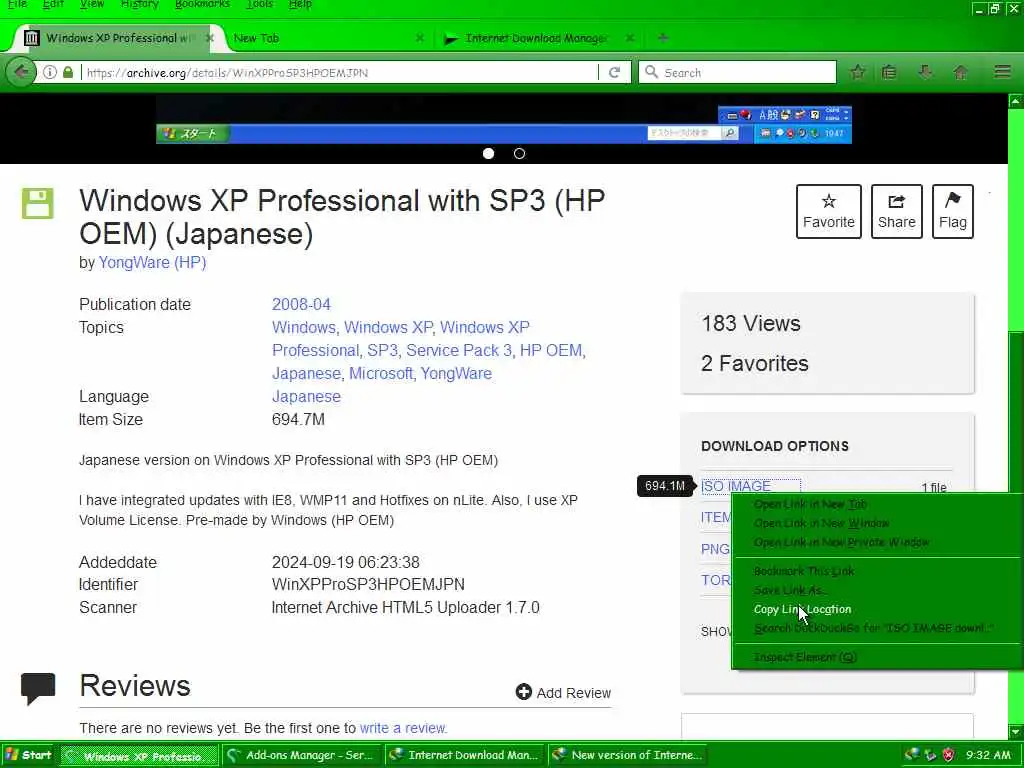Switch to Add-ons Manager taskbar window
The height and width of the screenshot is (768, 1024).
pyautogui.click(x=301, y=755)
